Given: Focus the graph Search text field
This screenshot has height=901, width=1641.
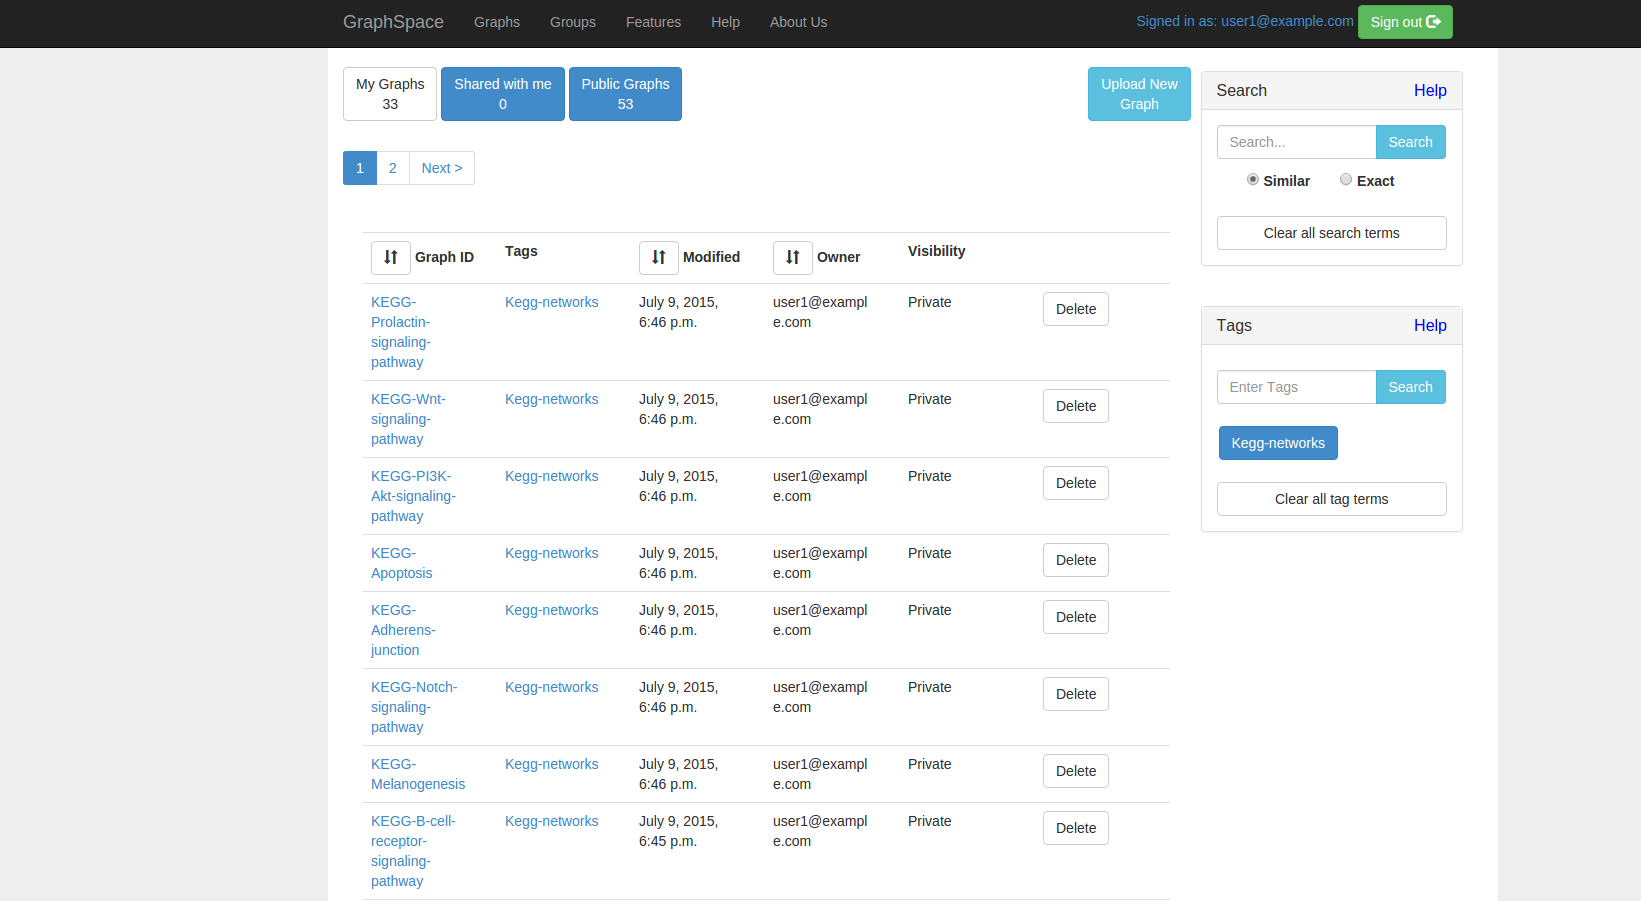Looking at the screenshot, I should [1297, 142].
